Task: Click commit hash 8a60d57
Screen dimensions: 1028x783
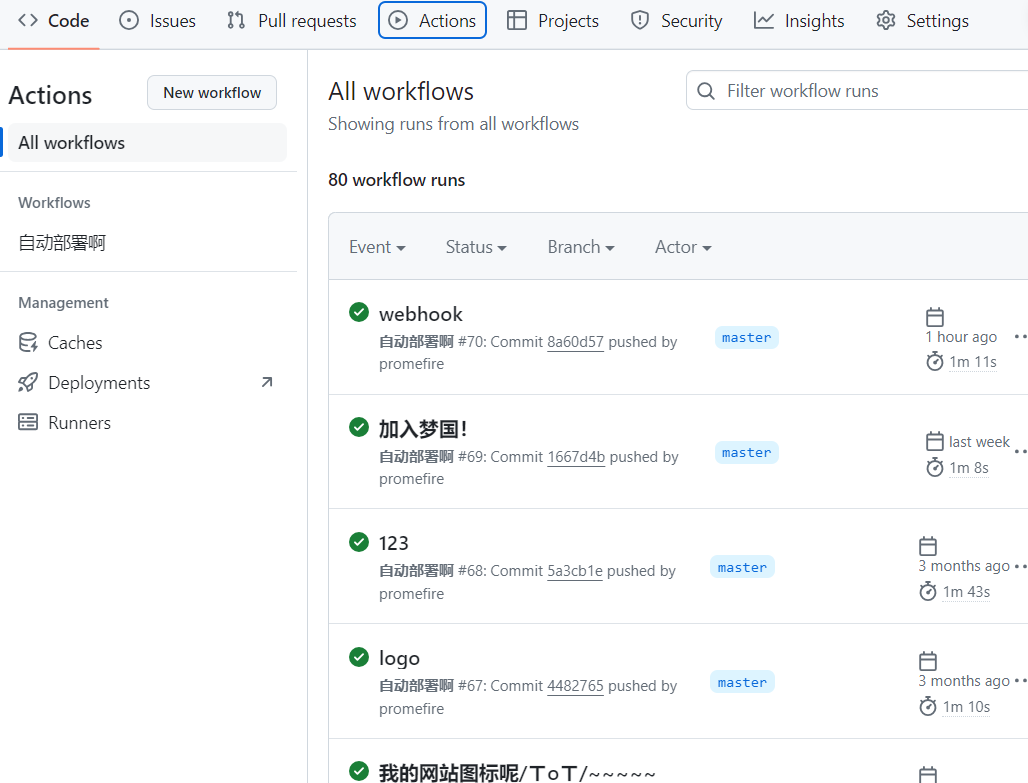Action: coord(575,342)
